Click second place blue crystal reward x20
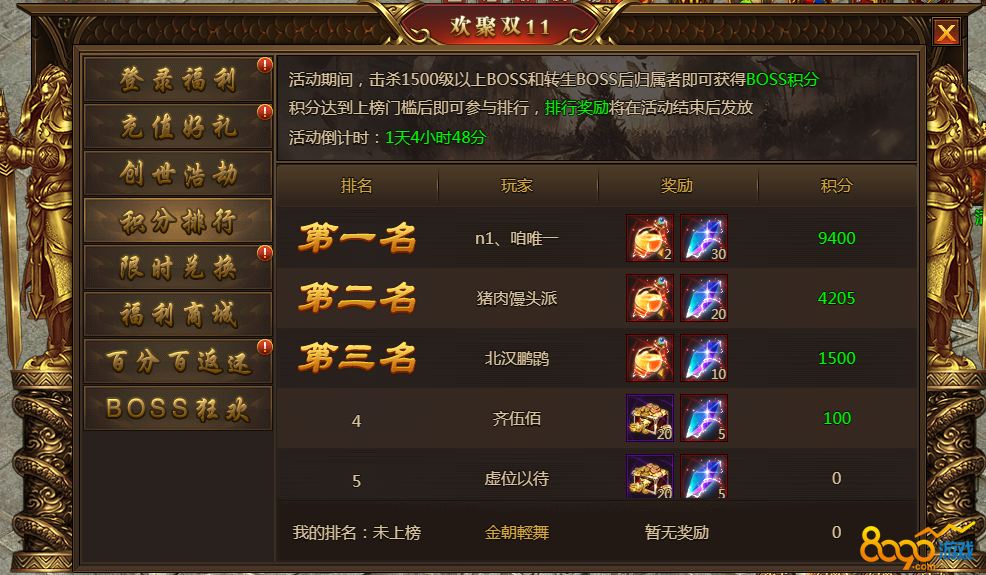This screenshot has height=575, width=986. coord(704,298)
